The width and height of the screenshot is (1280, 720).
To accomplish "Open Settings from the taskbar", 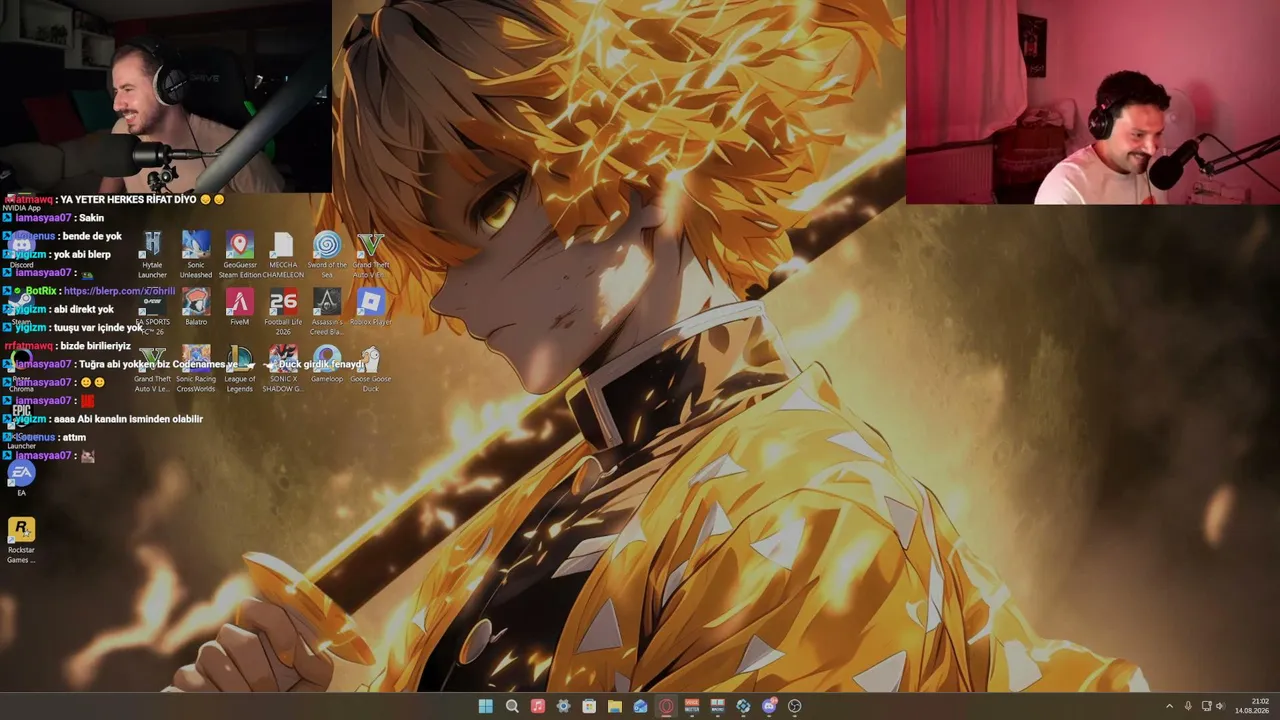I will (563, 706).
